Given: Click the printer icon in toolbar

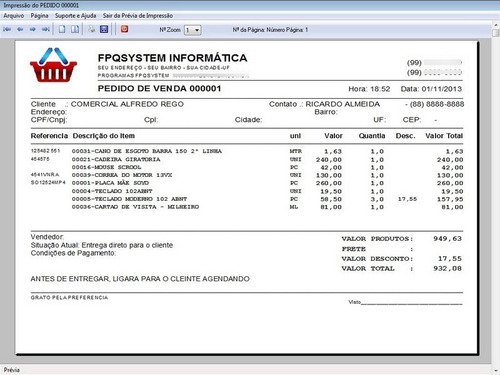Looking at the screenshot, I should point(91,29).
